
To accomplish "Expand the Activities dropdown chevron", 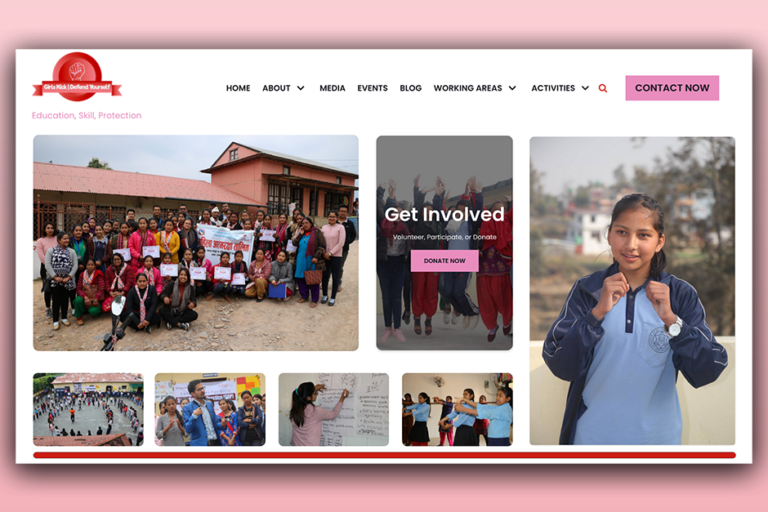I will click(x=585, y=88).
